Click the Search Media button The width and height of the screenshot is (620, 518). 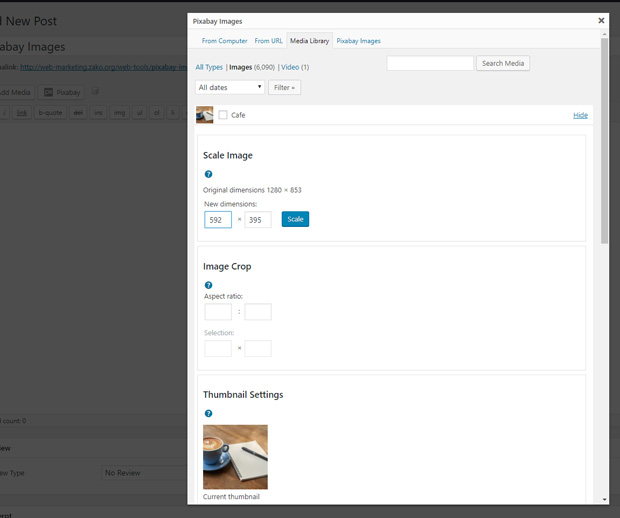(503, 63)
